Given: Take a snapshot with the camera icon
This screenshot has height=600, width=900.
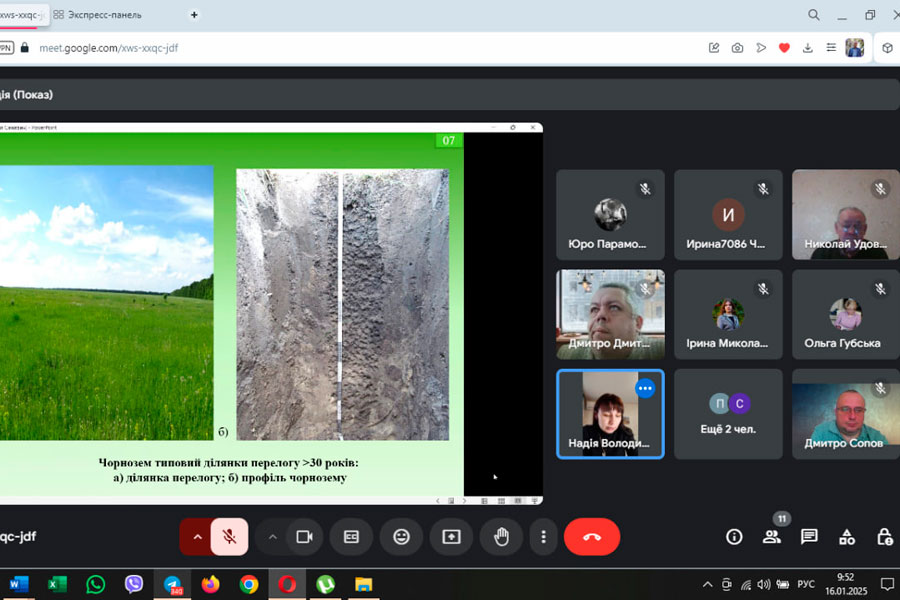Looking at the screenshot, I should tap(738, 48).
